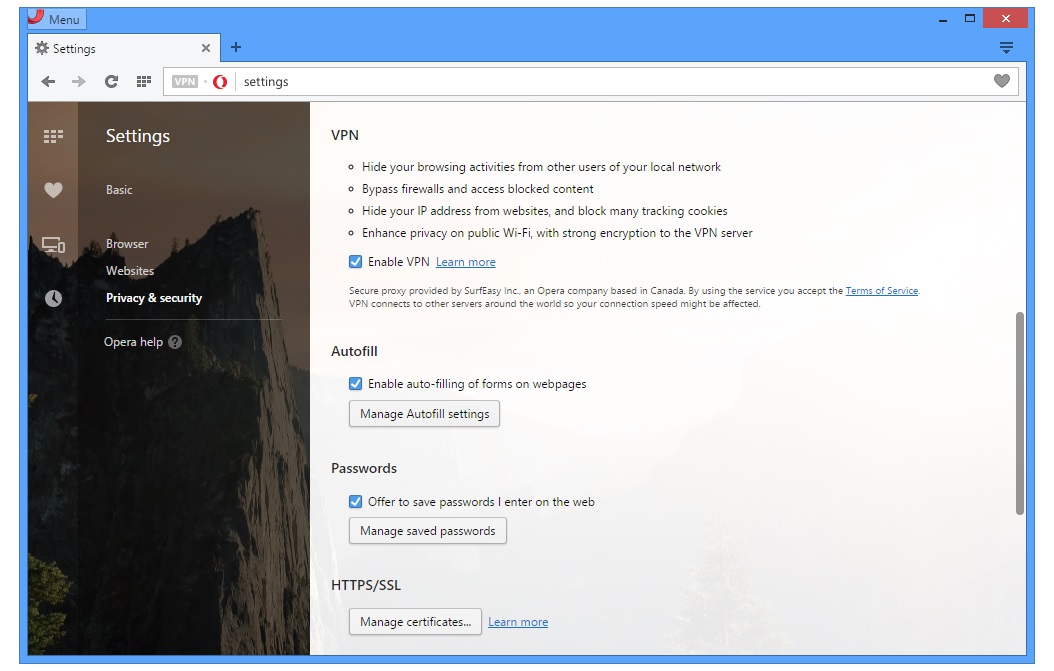Screen dimensions: 1054x671
Task: Click the Passwords section heading
Action: point(364,468)
